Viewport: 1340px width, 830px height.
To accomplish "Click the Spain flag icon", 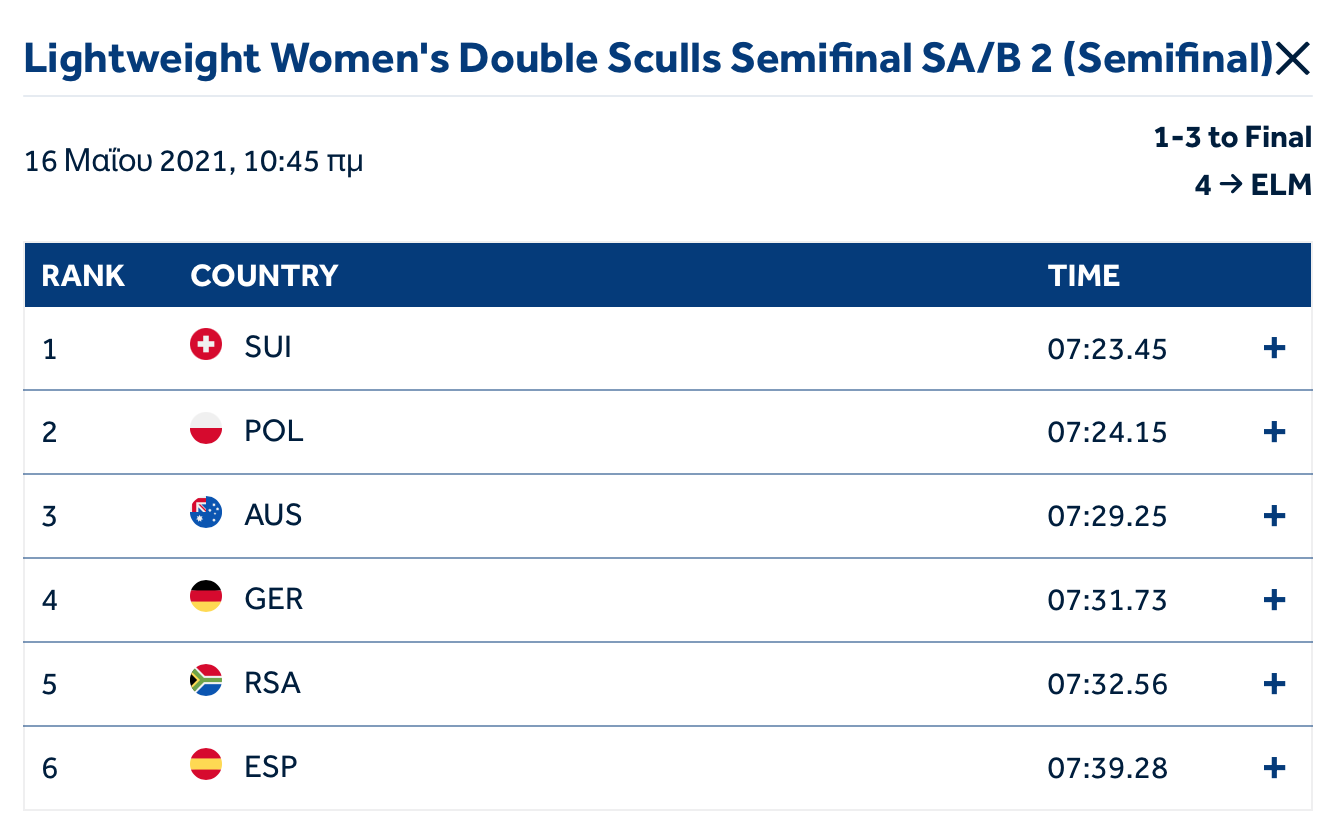I will 206,766.
